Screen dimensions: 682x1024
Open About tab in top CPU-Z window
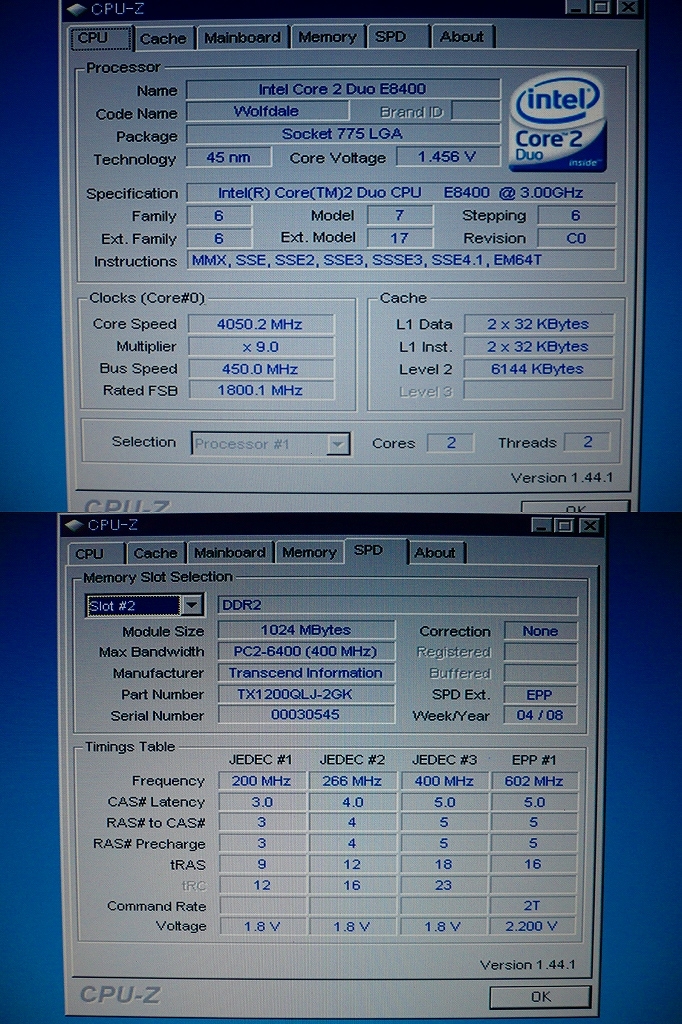tap(462, 37)
